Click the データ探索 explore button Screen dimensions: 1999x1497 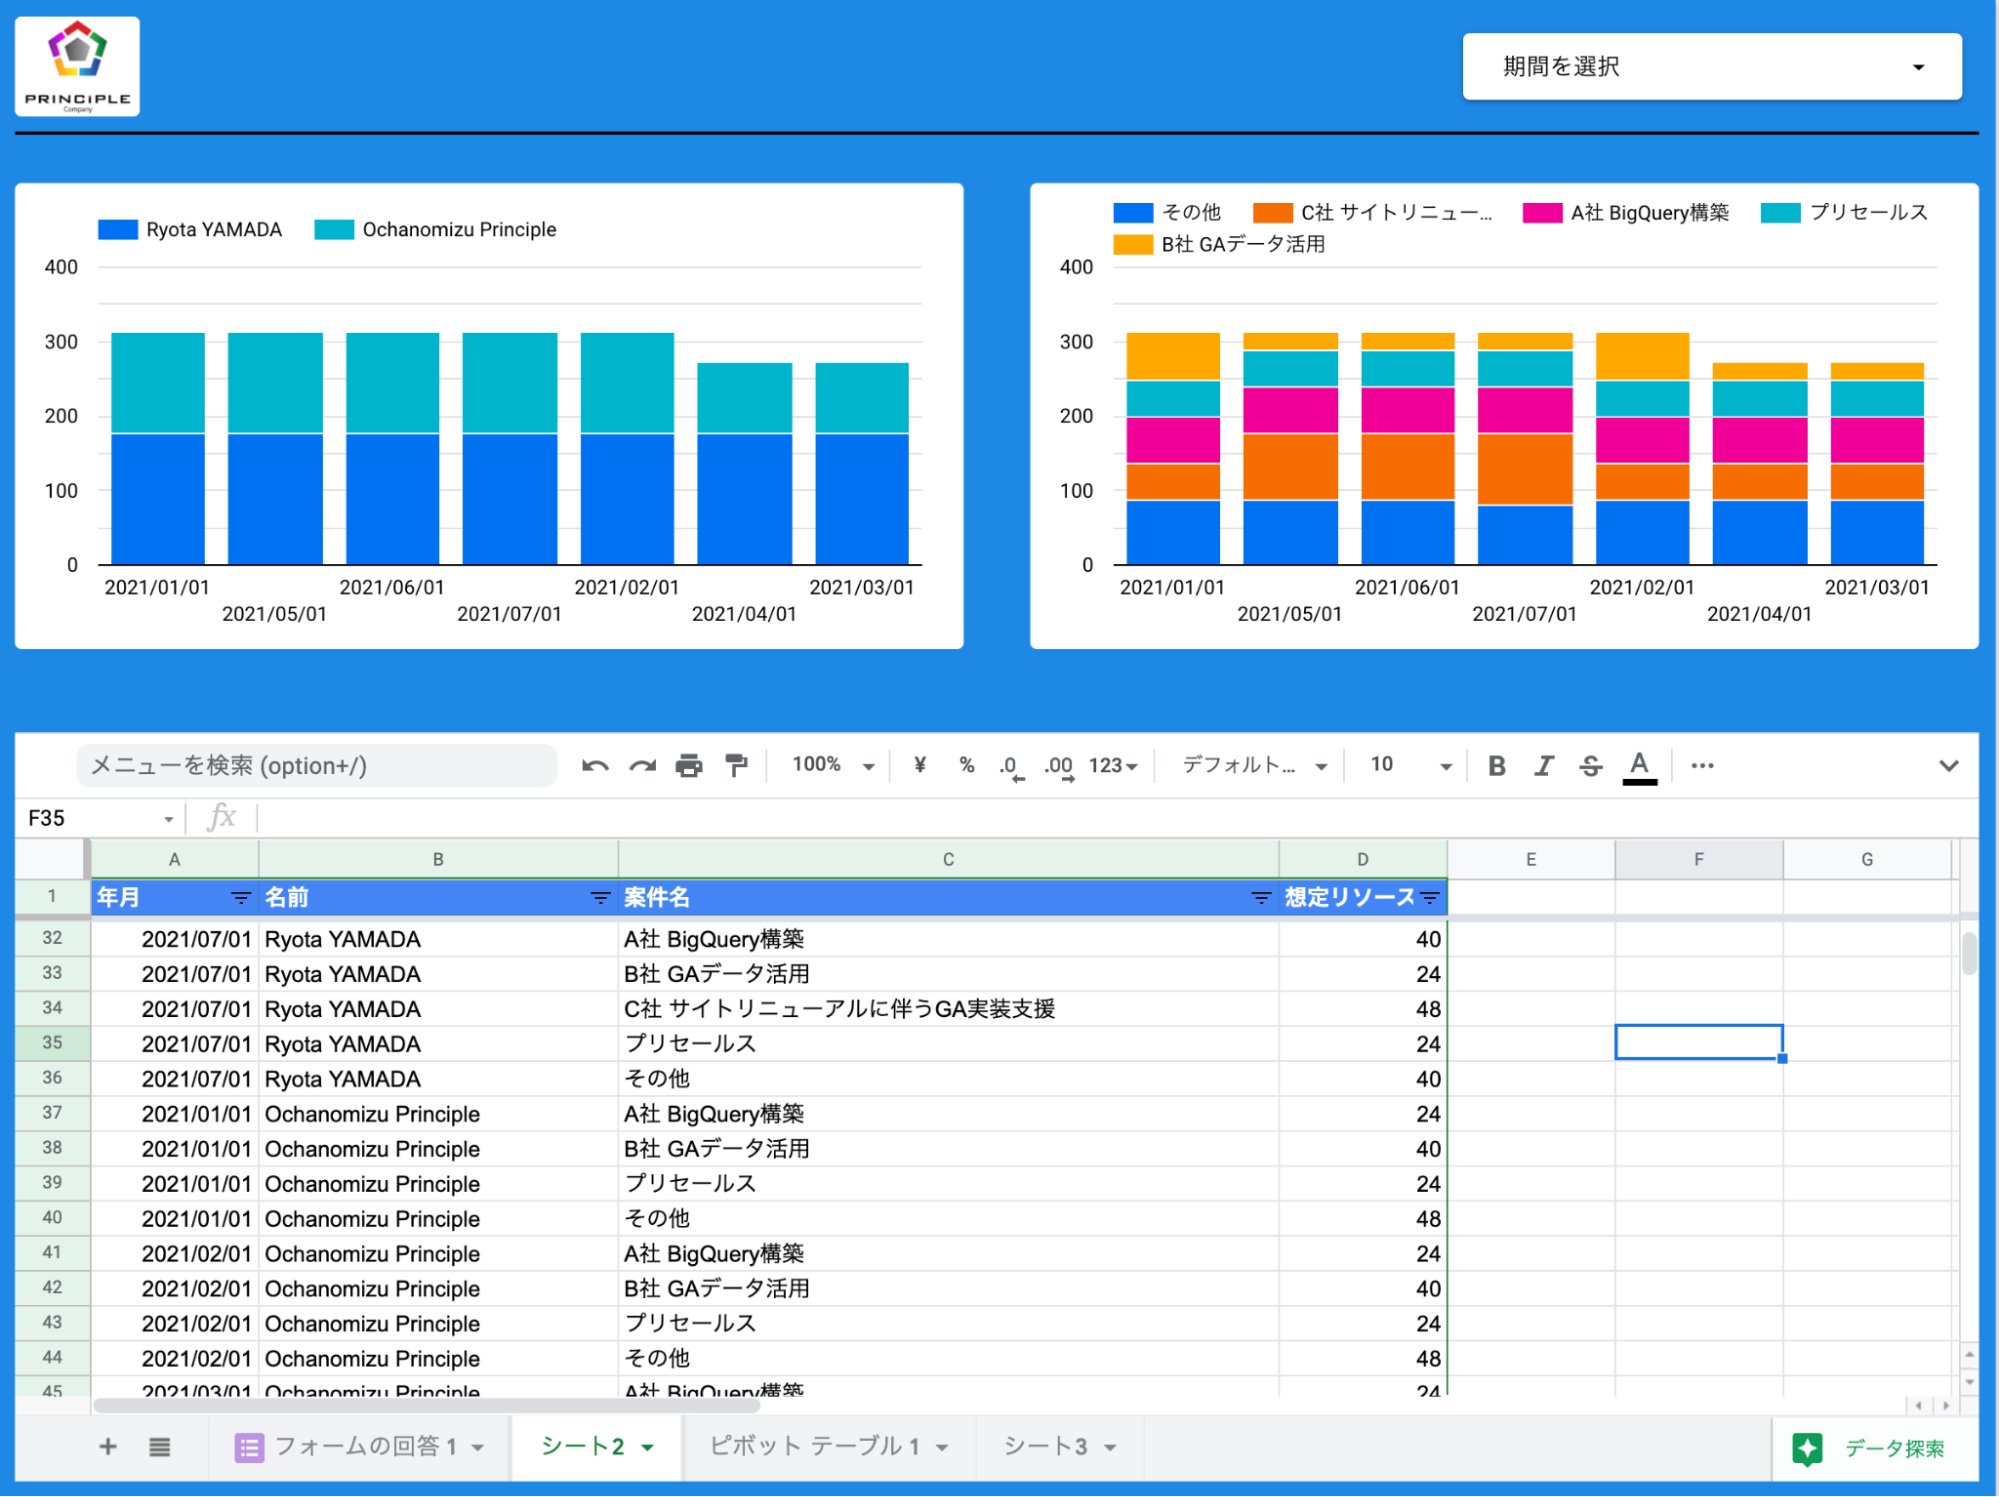(x=1872, y=1448)
